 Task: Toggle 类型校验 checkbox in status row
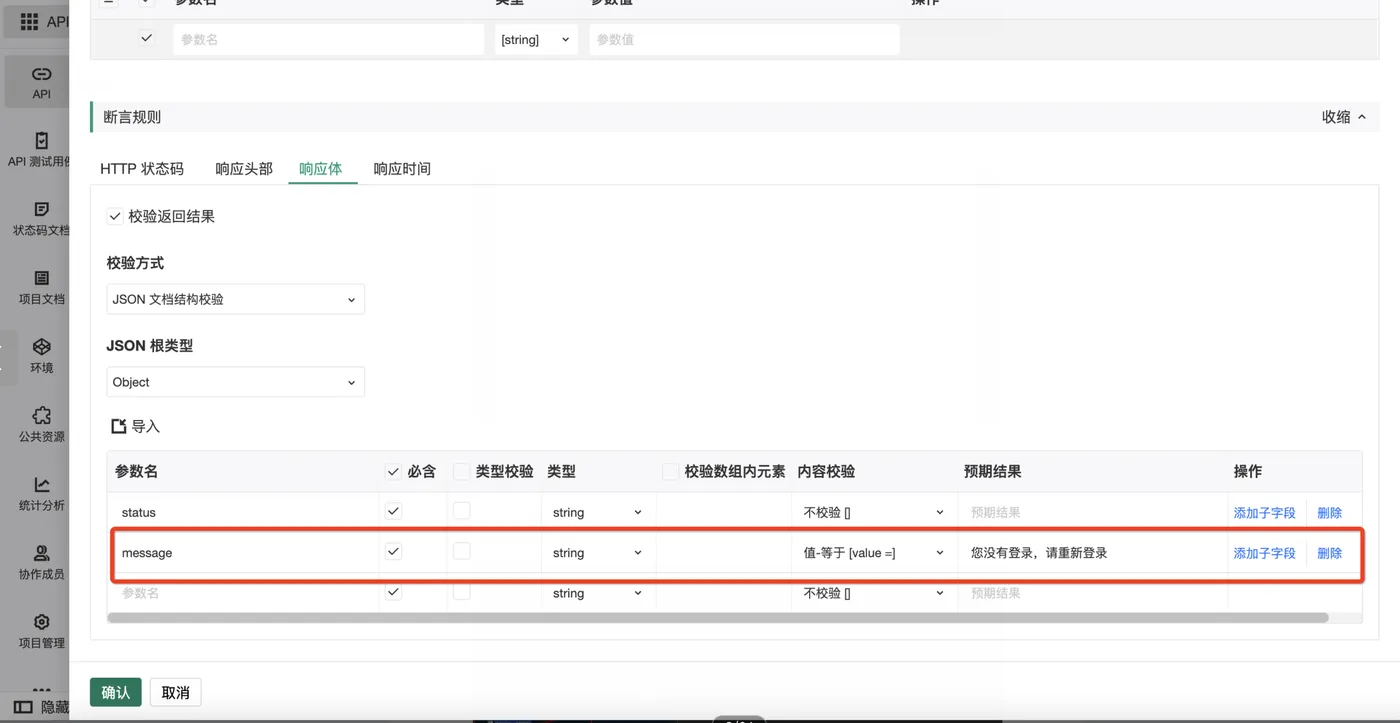pos(461,511)
